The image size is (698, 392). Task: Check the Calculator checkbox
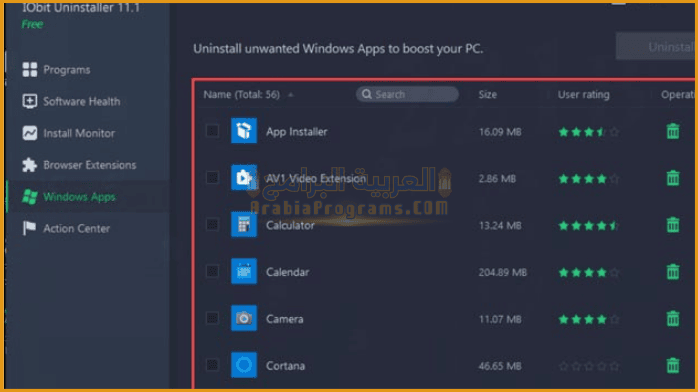tap(212, 224)
